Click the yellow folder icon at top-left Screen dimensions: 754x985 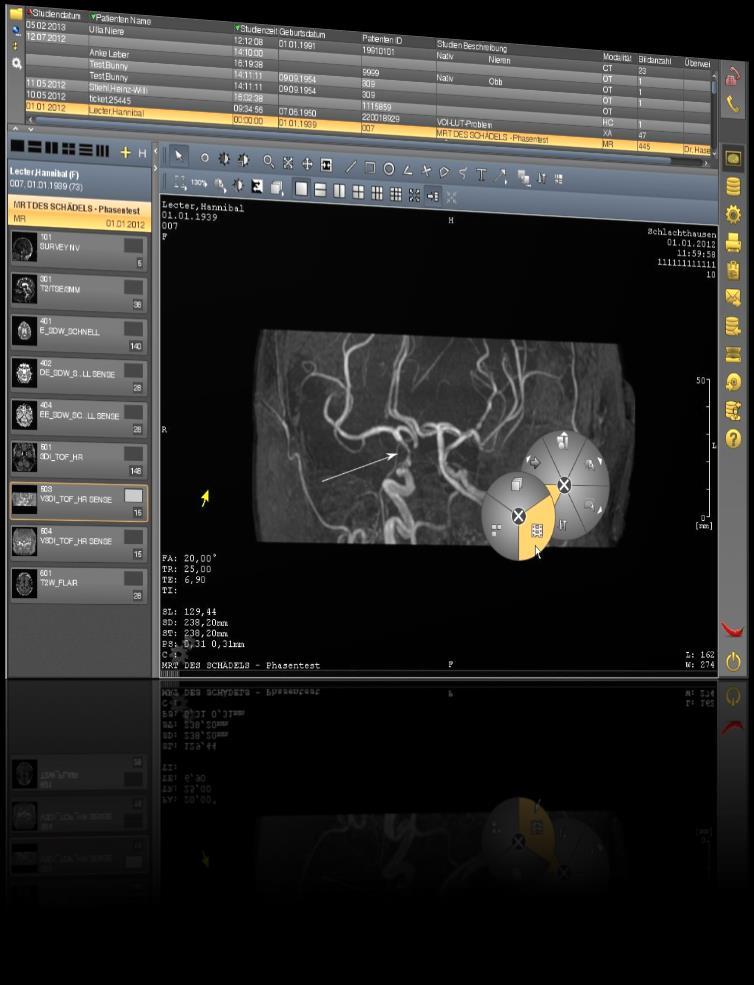[16, 13]
